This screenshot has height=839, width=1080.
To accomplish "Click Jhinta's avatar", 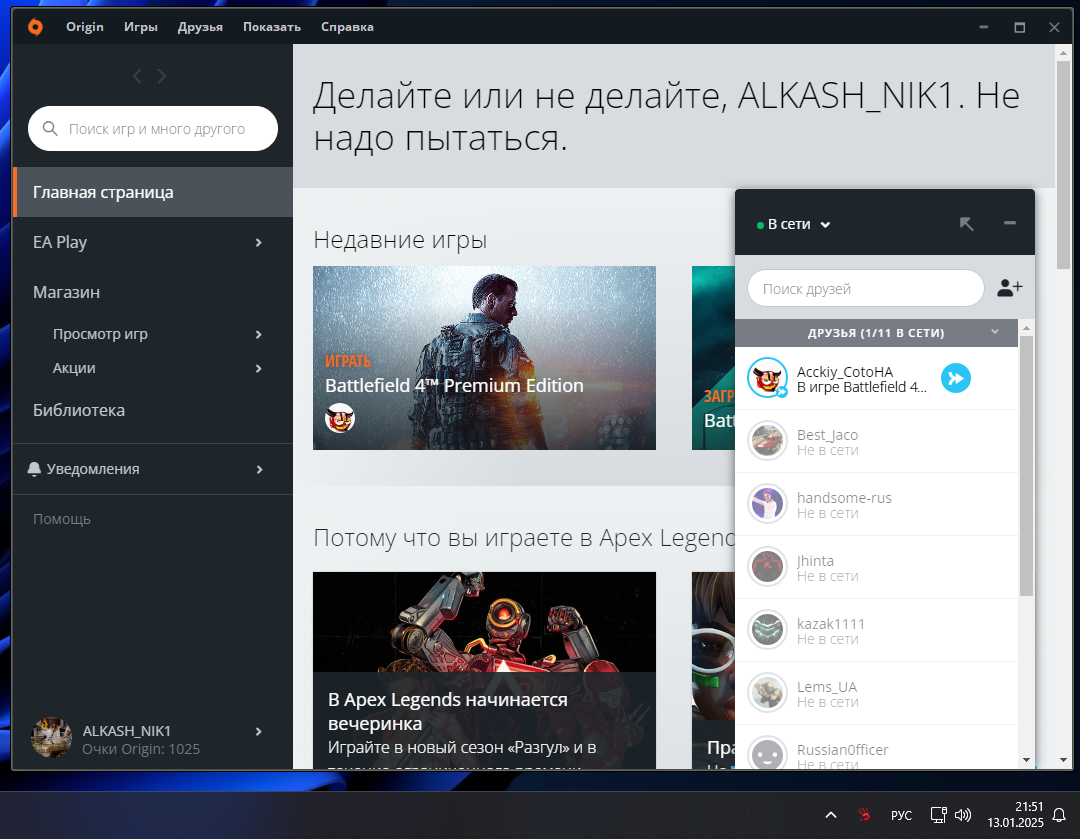I will (767, 567).
